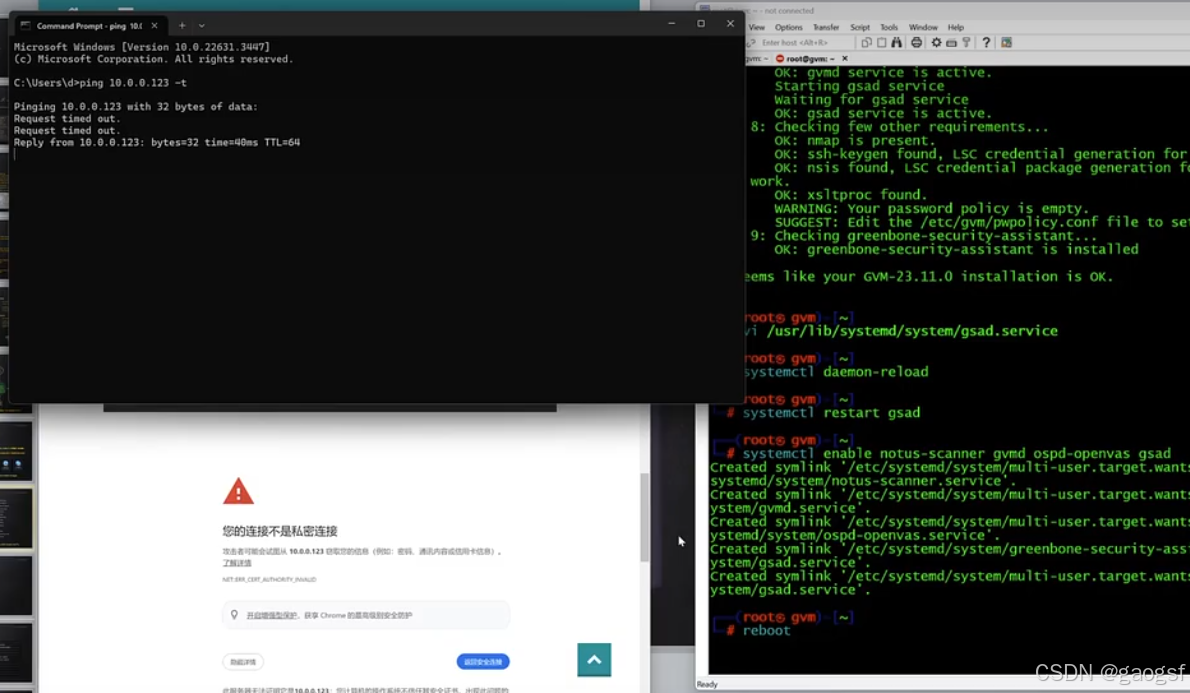This screenshot has height=693, width=1190.
Task: Select the root@gvm session tab
Action: [811, 58]
